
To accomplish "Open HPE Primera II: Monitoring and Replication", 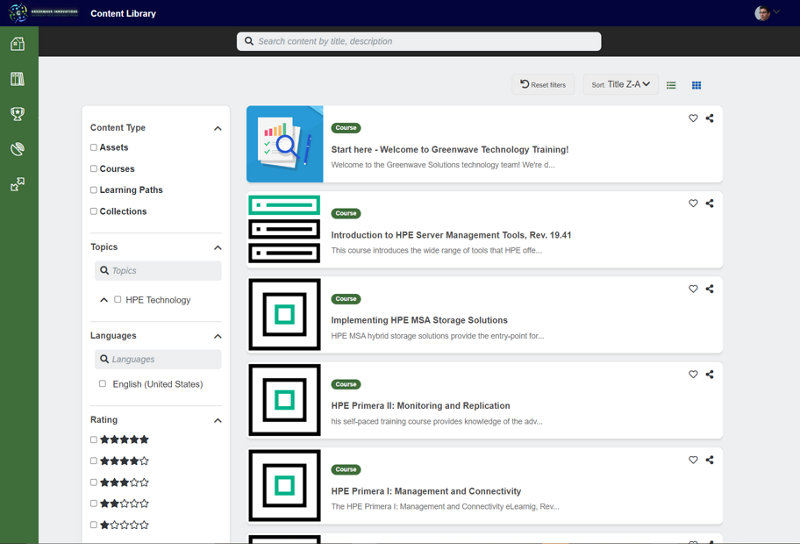I will (420, 406).
